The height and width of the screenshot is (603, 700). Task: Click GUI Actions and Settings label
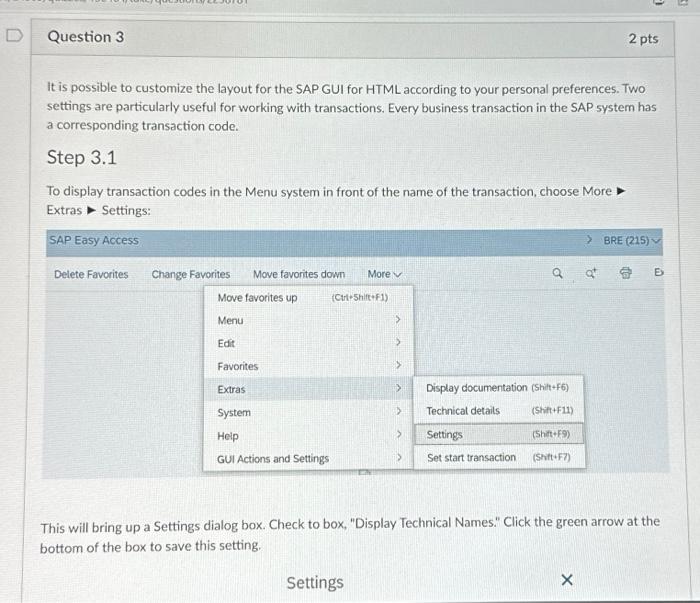[273, 459]
